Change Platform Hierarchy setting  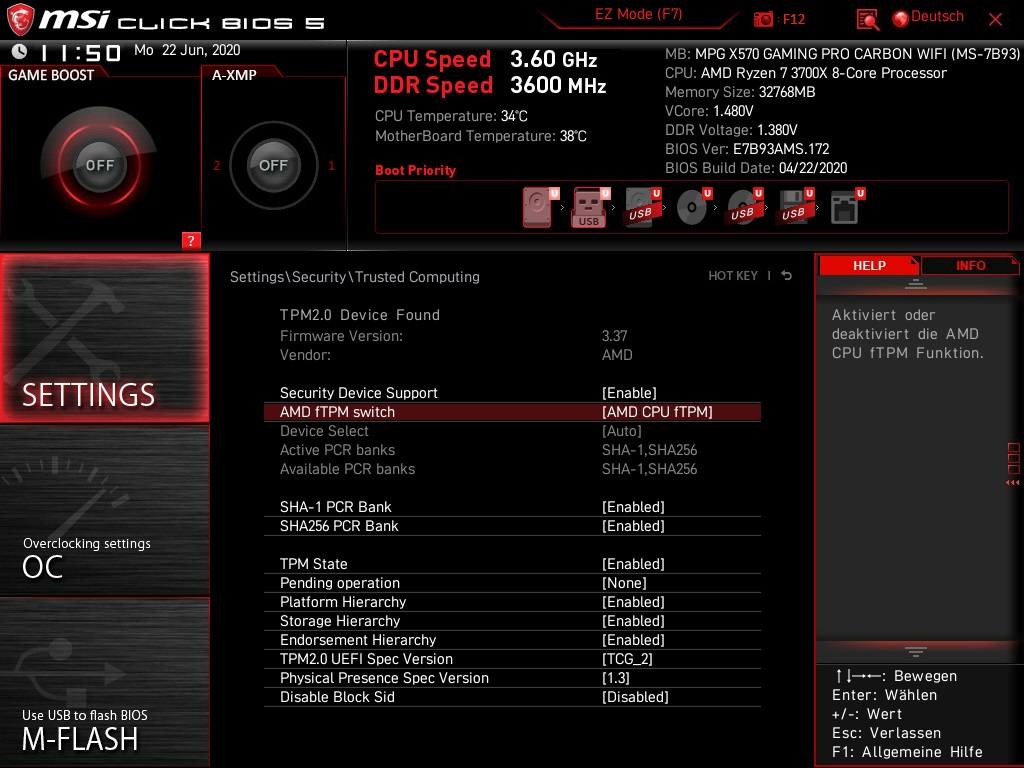click(x=512, y=601)
